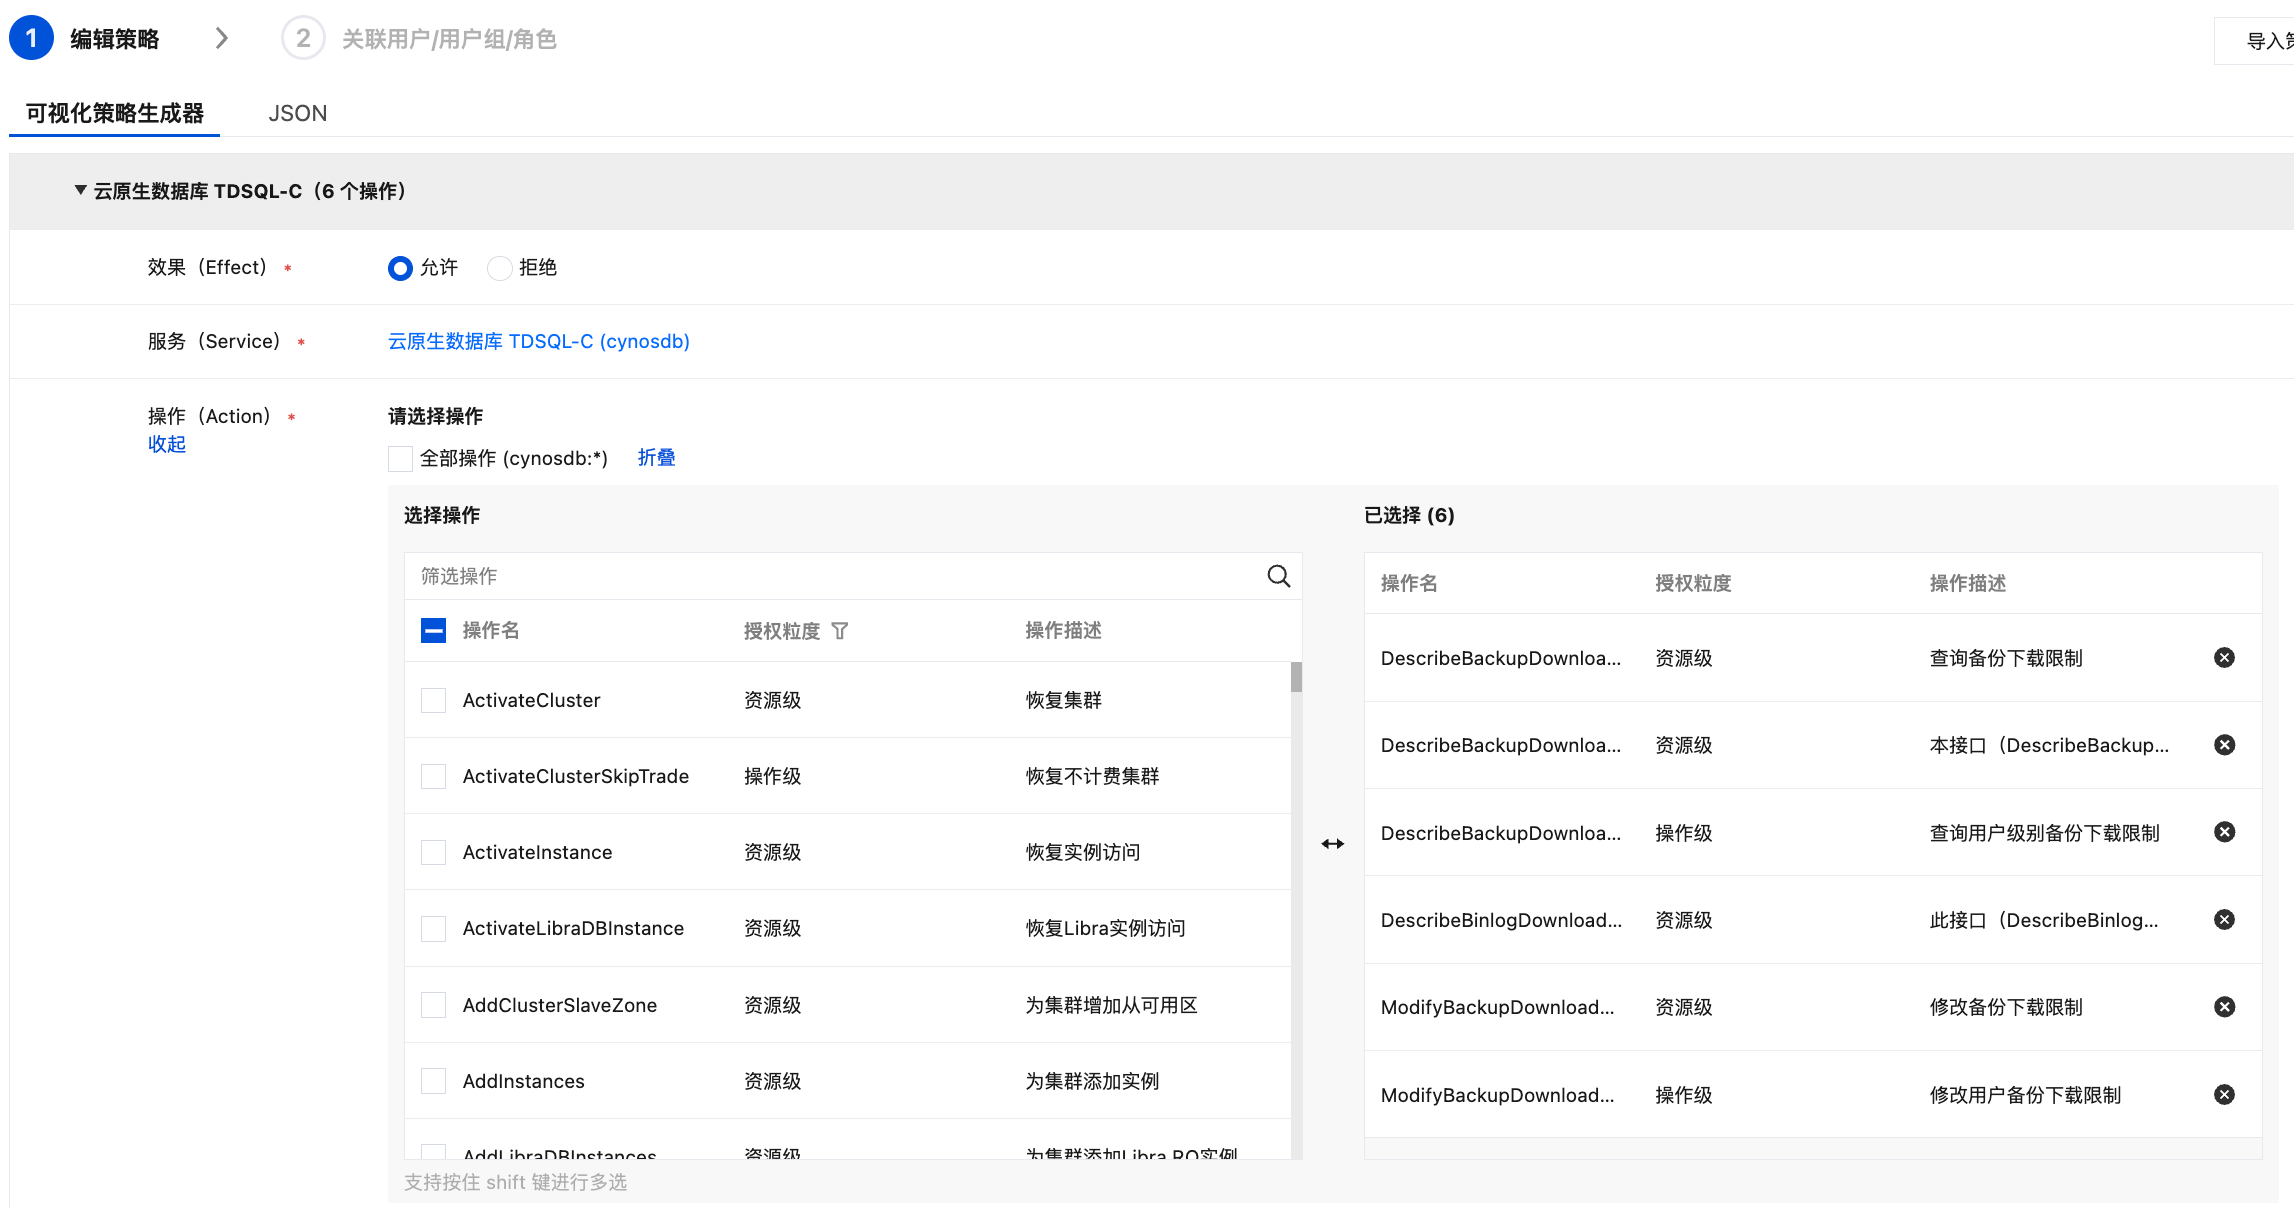
Task: Select the 拒绝 effect radio button
Action: point(500,268)
